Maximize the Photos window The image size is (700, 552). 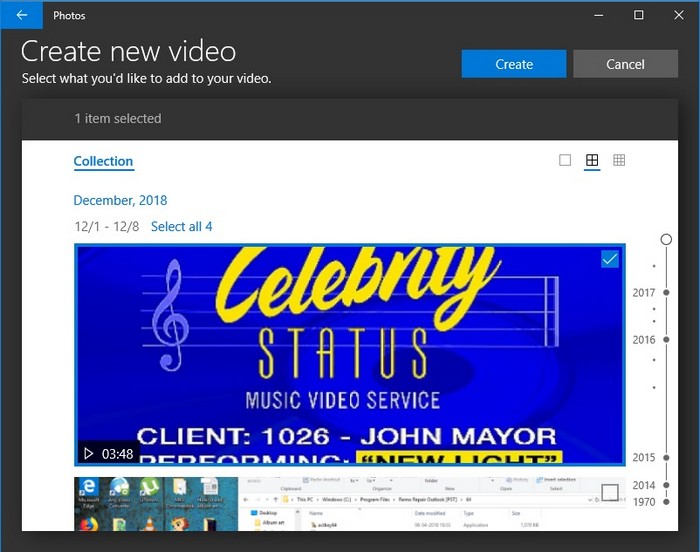[638, 15]
